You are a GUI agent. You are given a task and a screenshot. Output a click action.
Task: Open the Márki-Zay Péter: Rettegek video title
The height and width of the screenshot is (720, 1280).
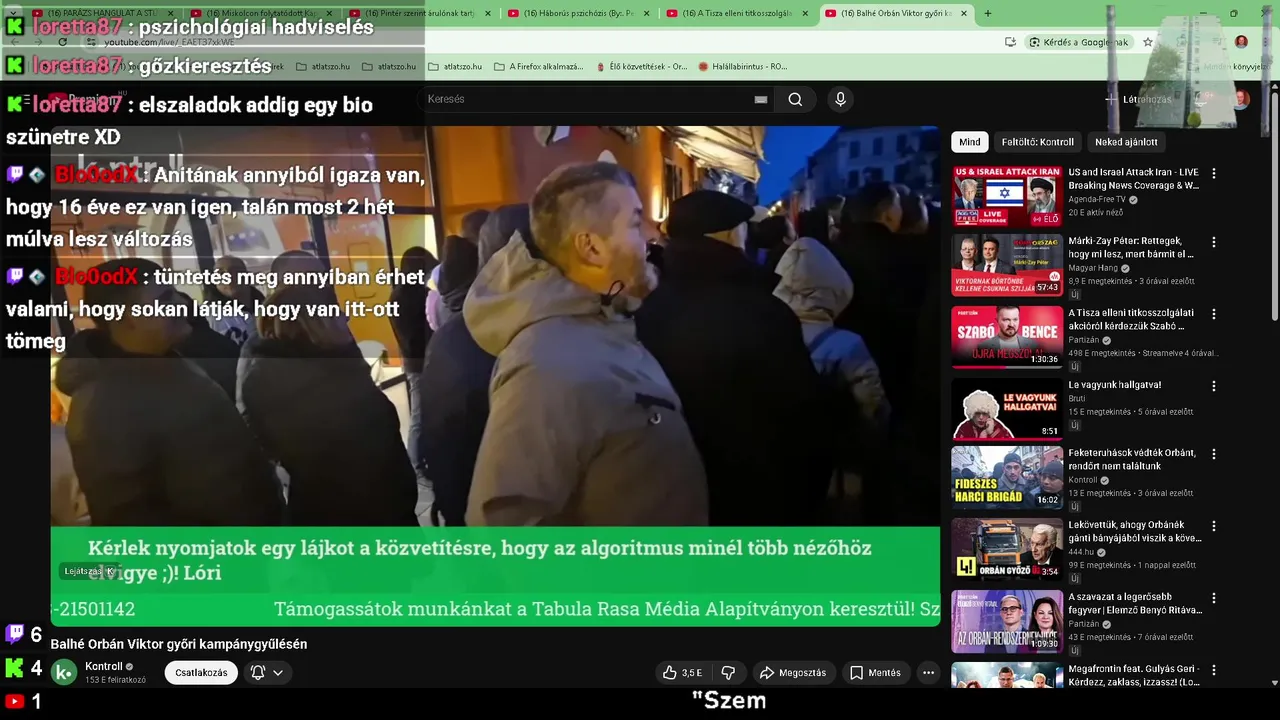[1131, 248]
